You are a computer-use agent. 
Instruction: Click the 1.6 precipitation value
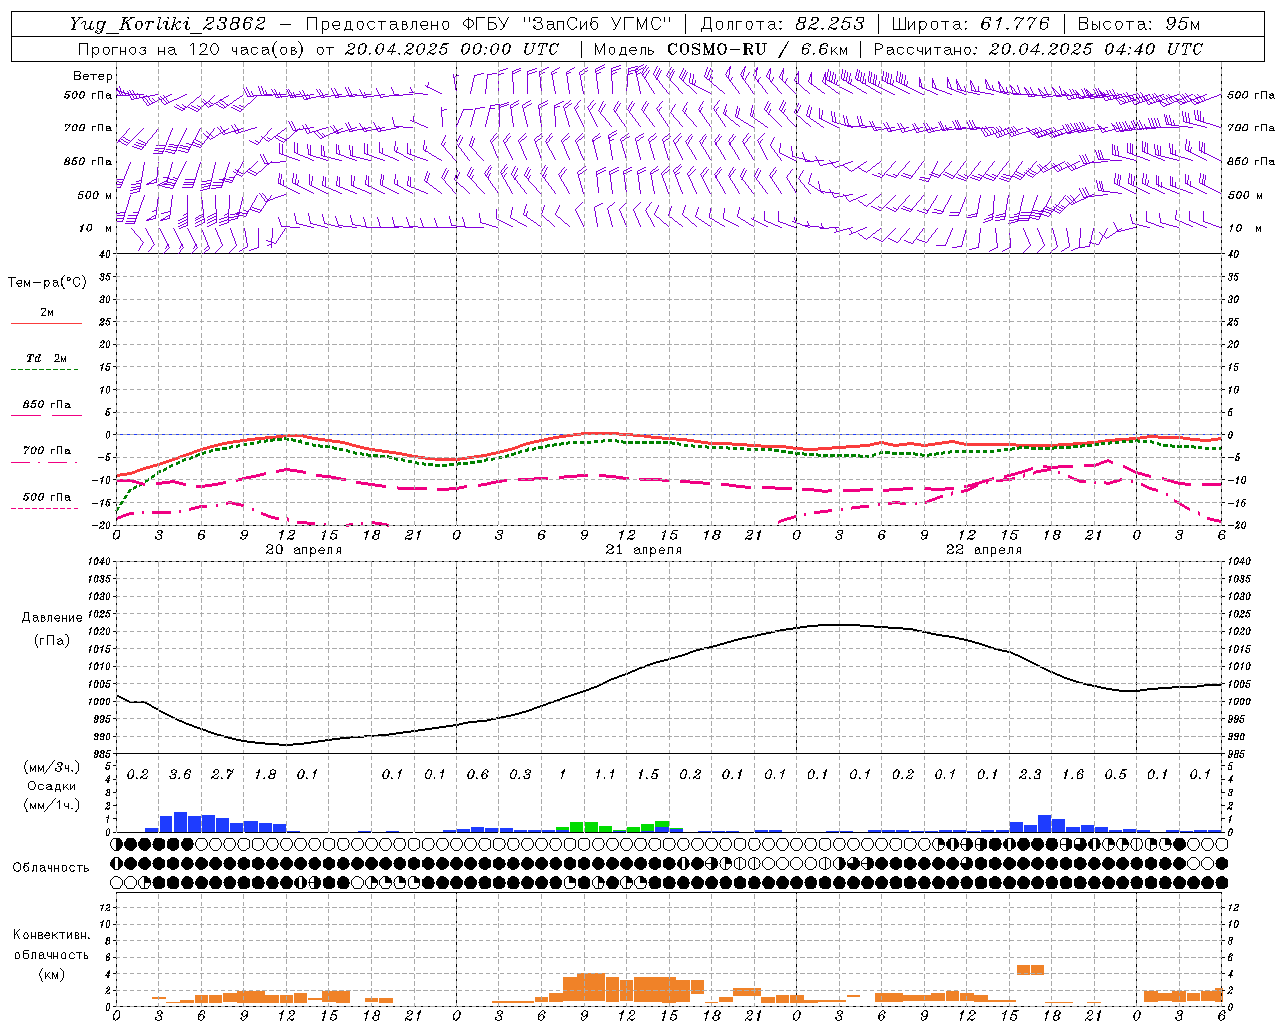click(x=1073, y=775)
